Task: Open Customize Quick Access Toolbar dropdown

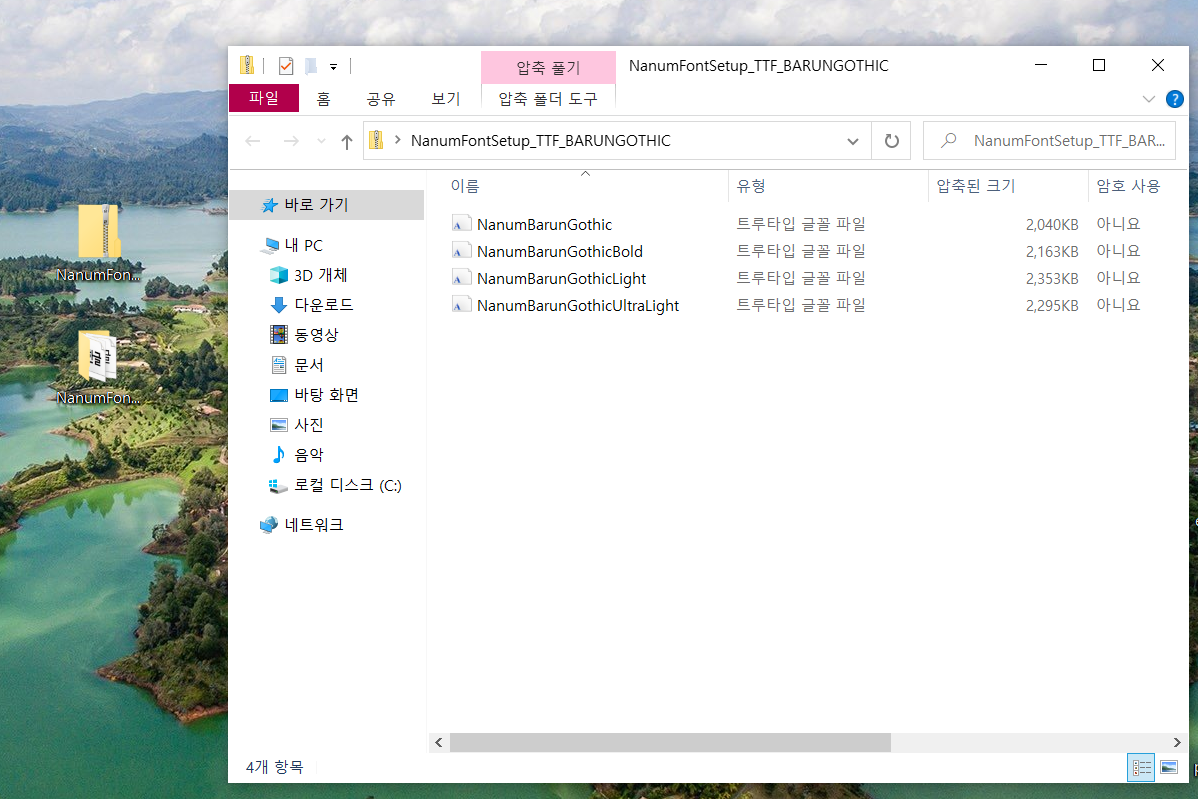Action: point(333,67)
